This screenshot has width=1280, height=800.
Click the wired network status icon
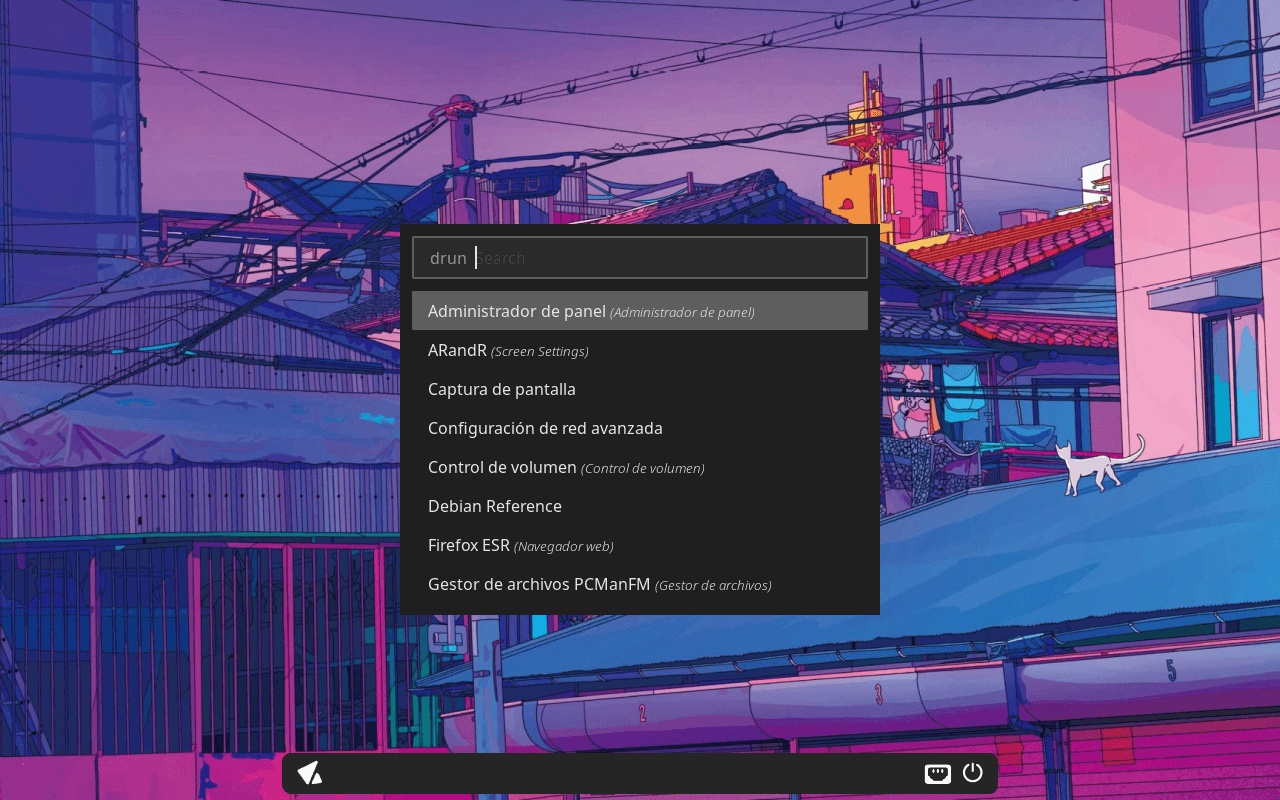click(937, 773)
